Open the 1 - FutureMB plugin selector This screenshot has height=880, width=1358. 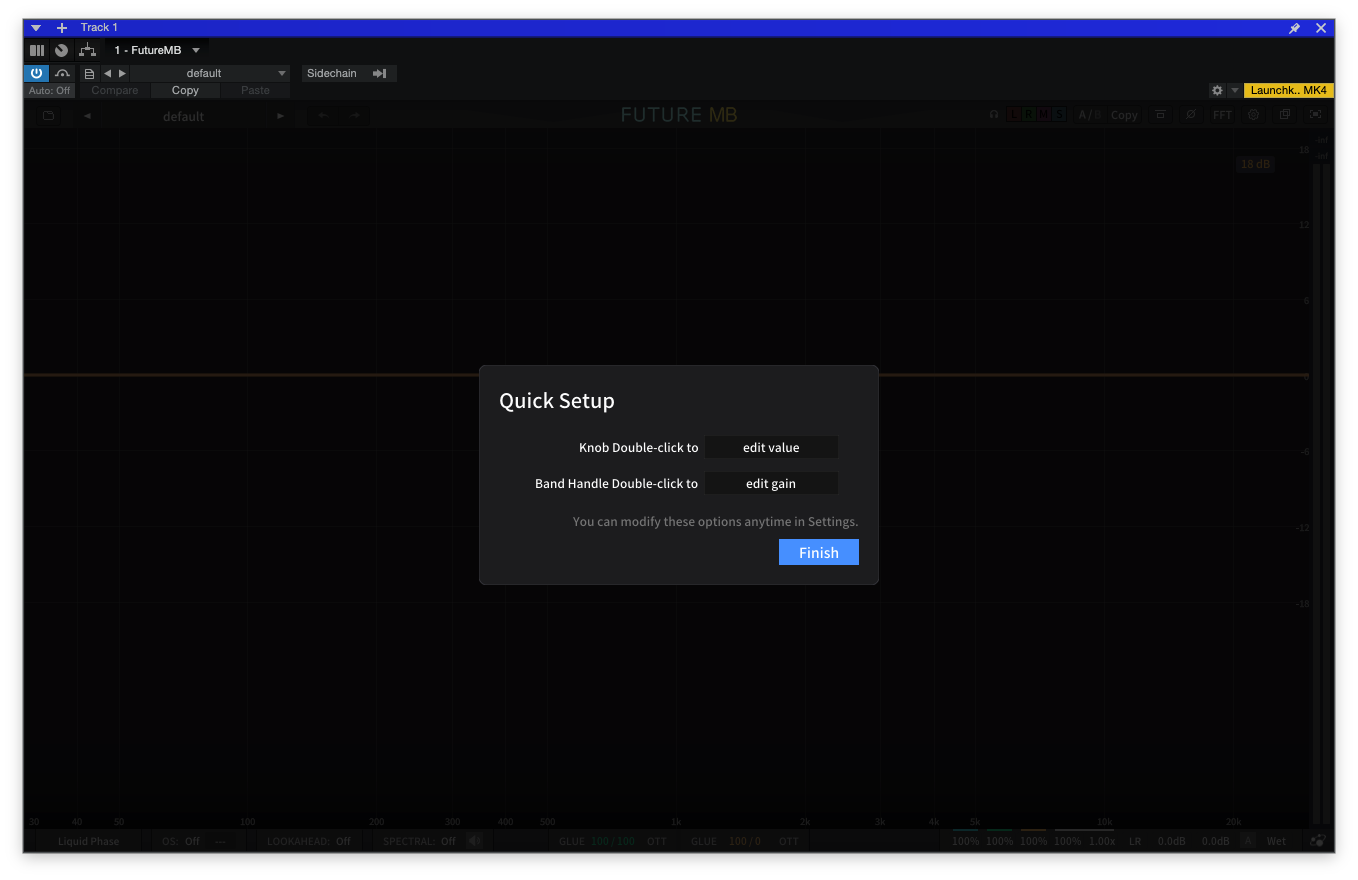click(157, 50)
